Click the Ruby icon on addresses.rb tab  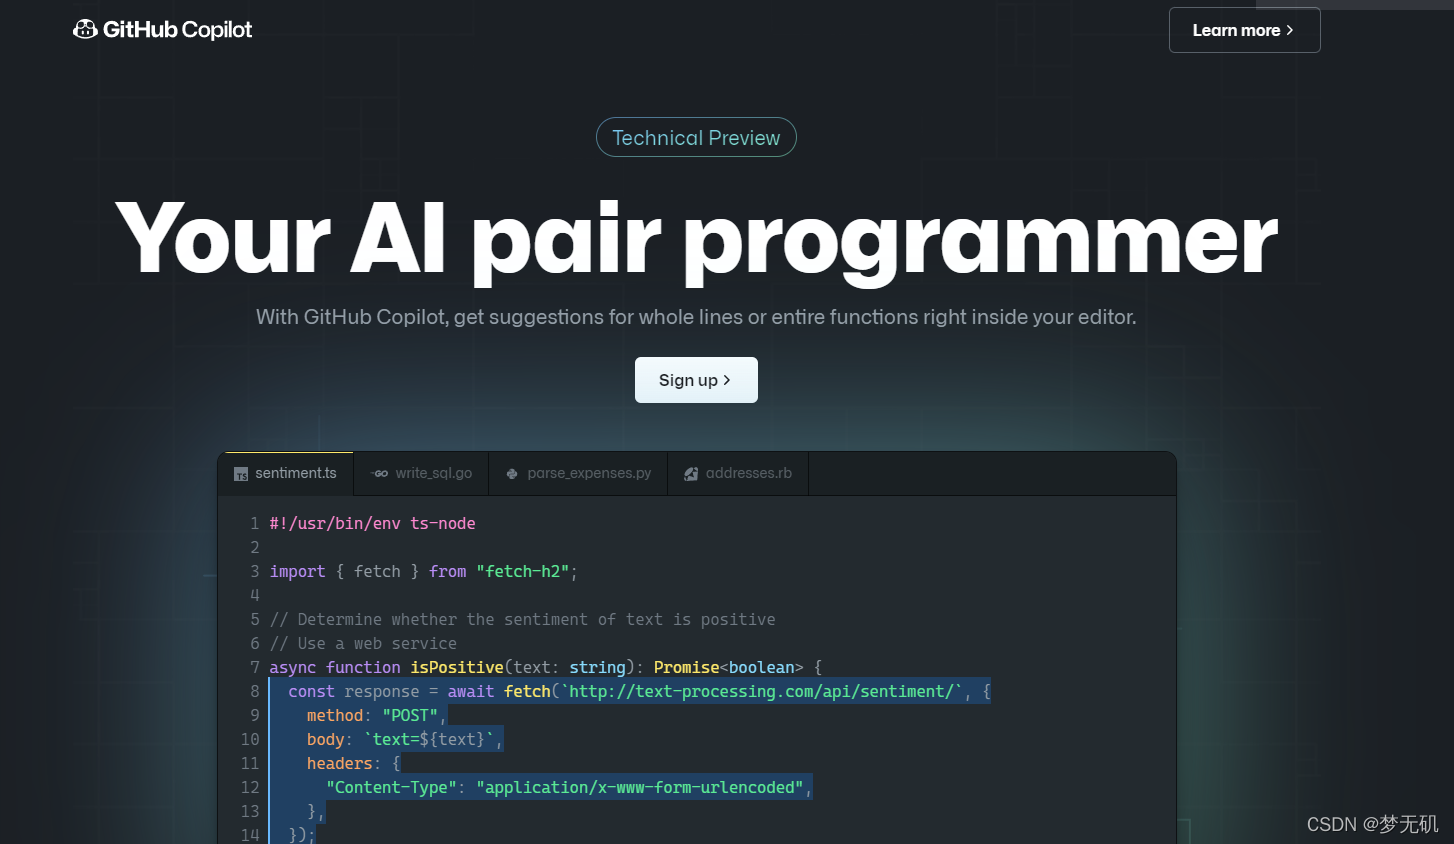tap(691, 472)
